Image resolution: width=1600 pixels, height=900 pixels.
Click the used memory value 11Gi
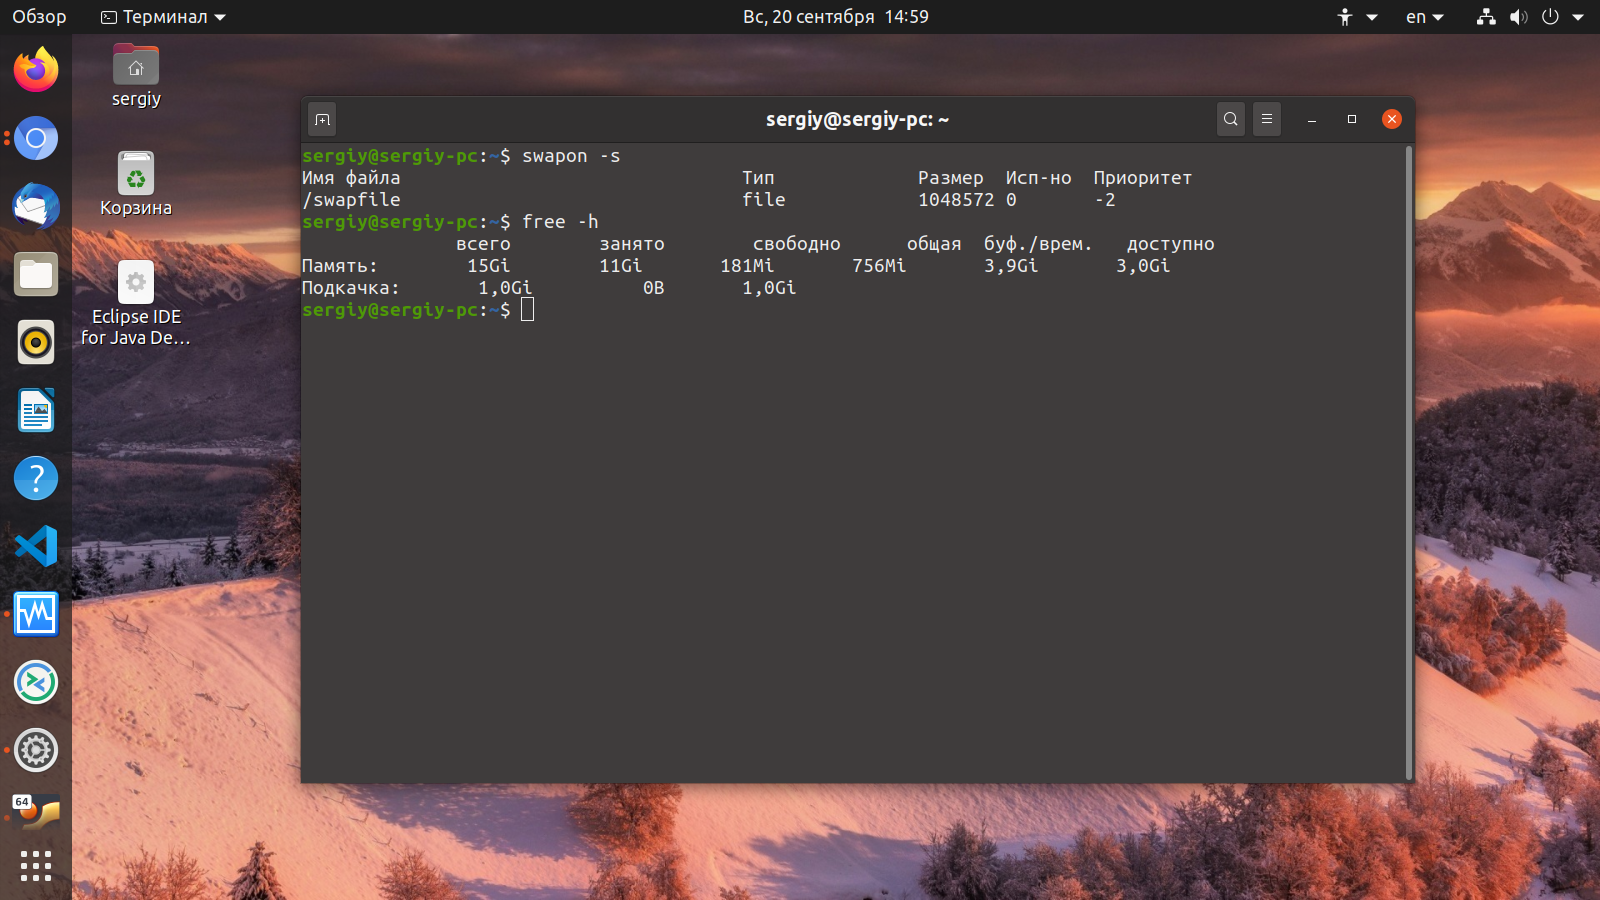tap(621, 266)
